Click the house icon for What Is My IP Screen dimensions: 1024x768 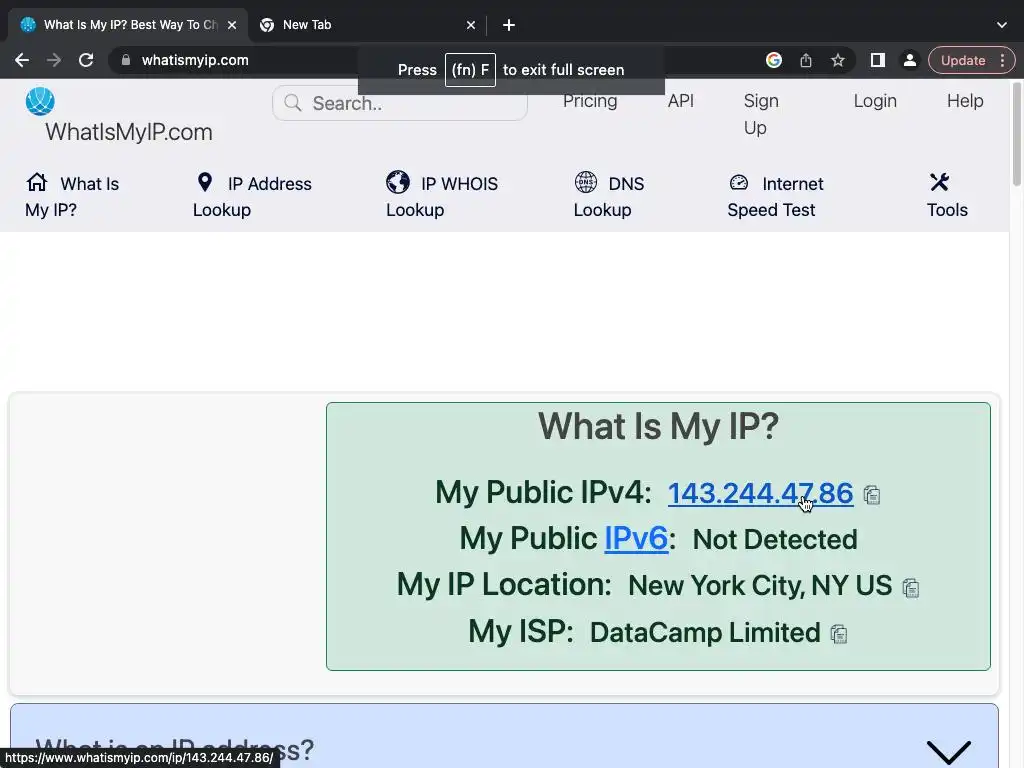pos(37,182)
